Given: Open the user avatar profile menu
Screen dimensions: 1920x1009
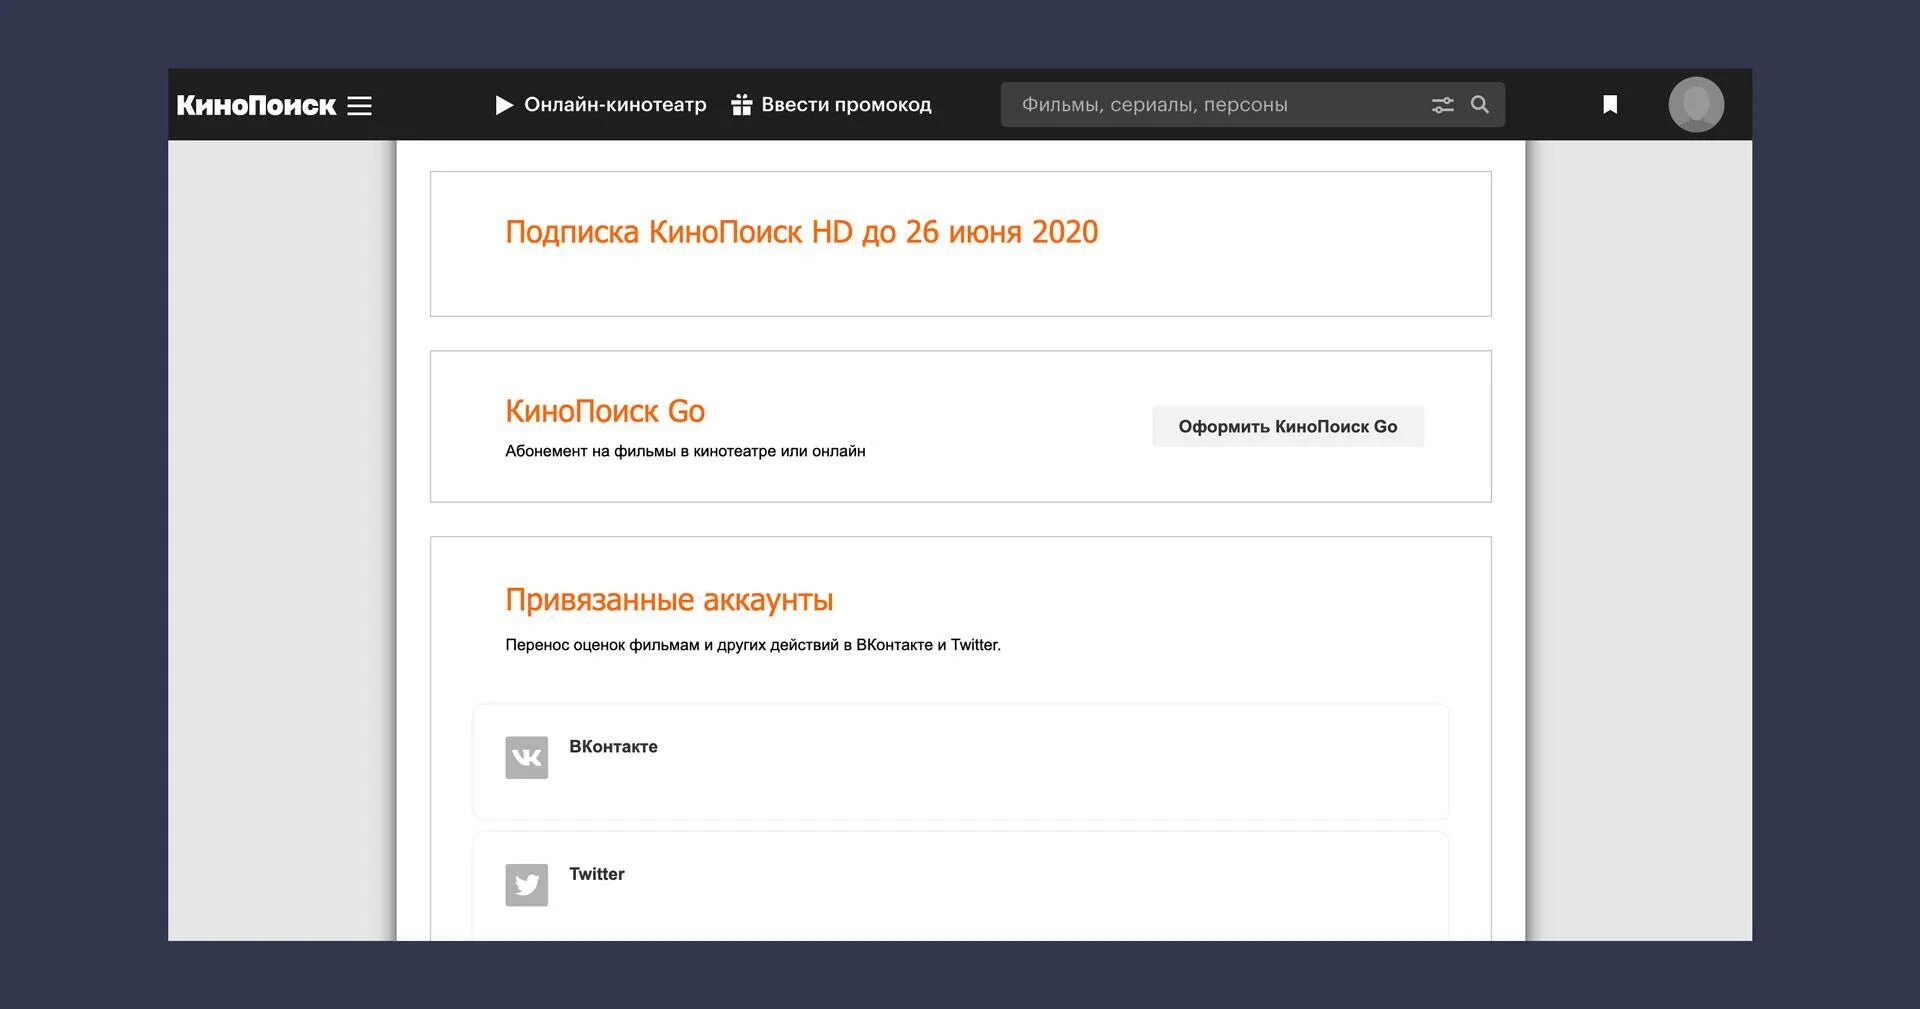Looking at the screenshot, I should (x=1696, y=104).
